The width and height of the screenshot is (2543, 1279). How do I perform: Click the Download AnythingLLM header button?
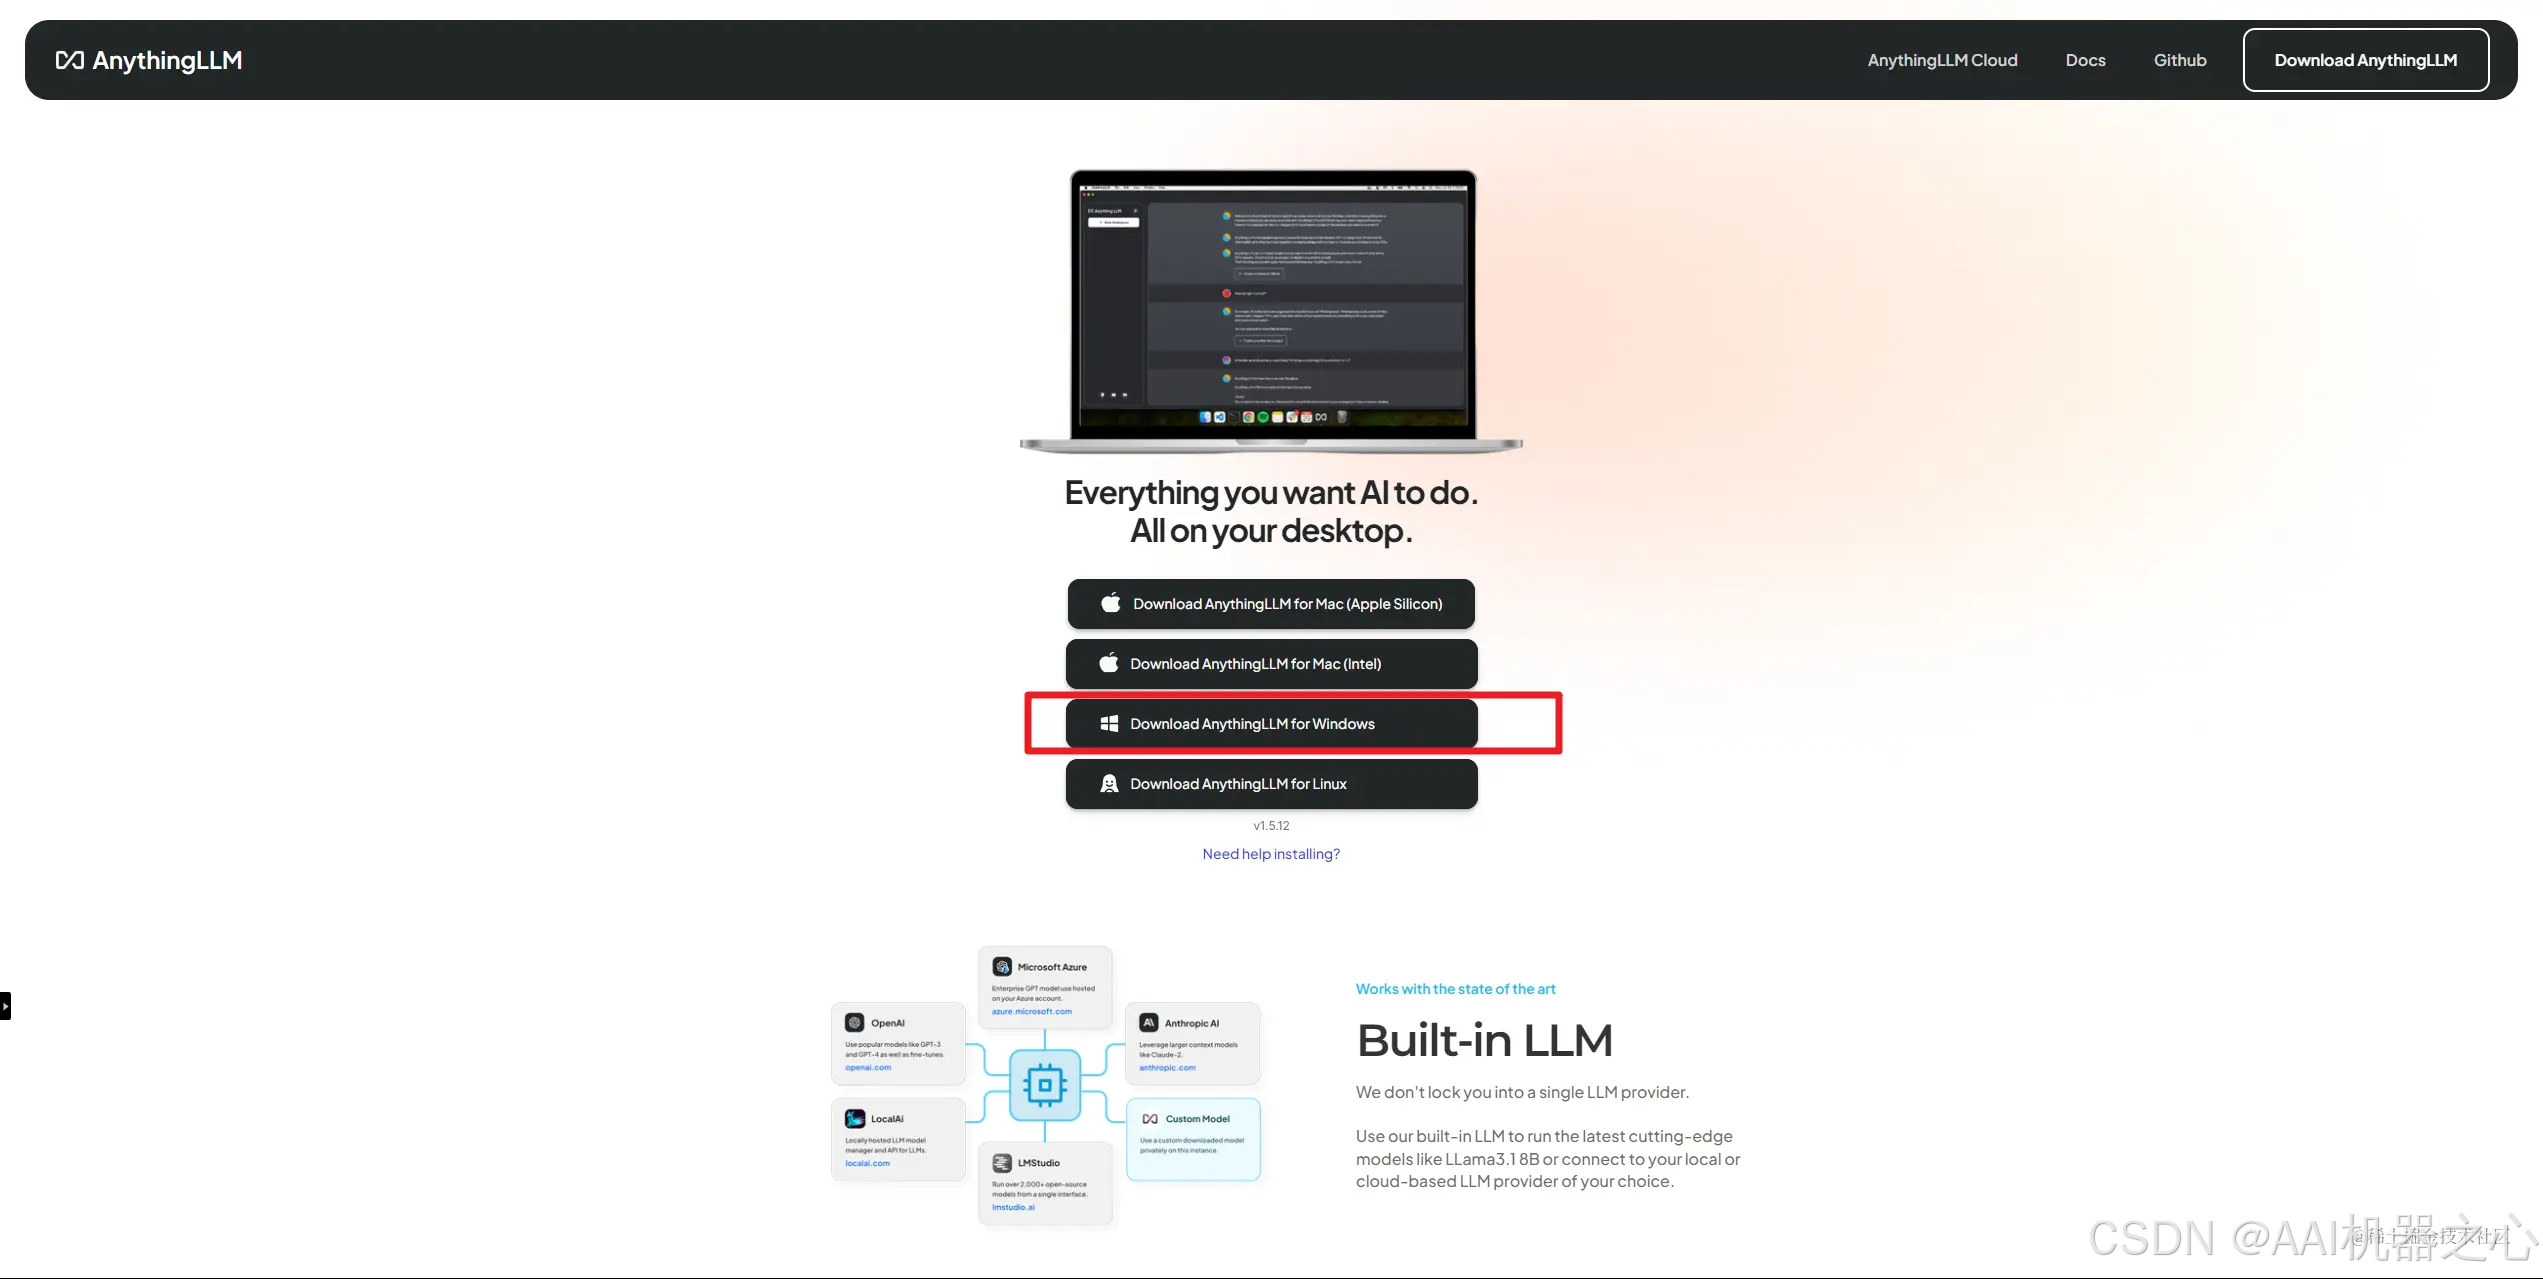(x=2365, y=60)
